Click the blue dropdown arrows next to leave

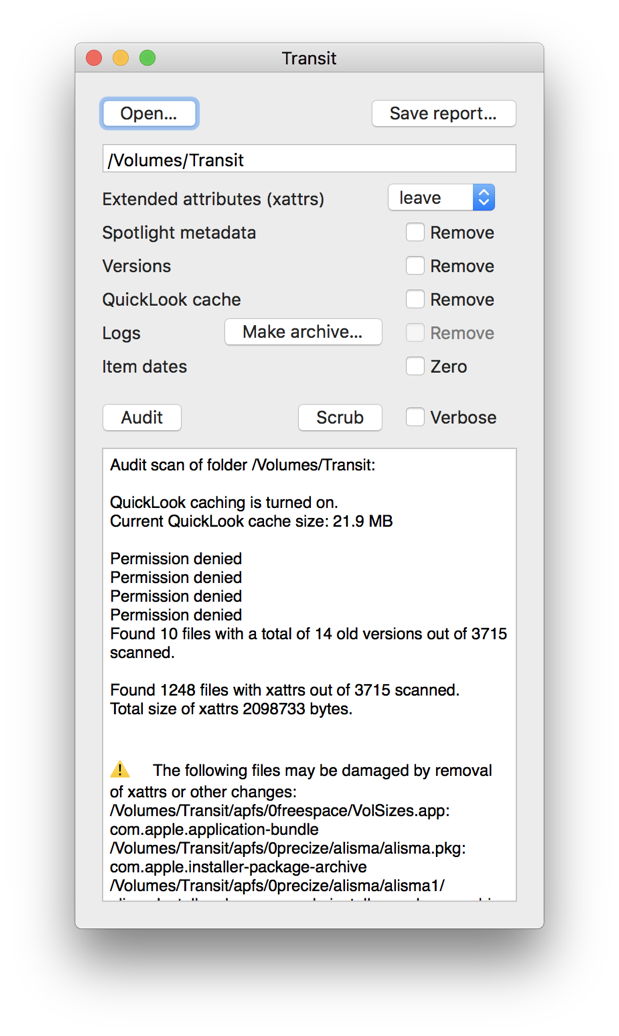coord(483,198)
